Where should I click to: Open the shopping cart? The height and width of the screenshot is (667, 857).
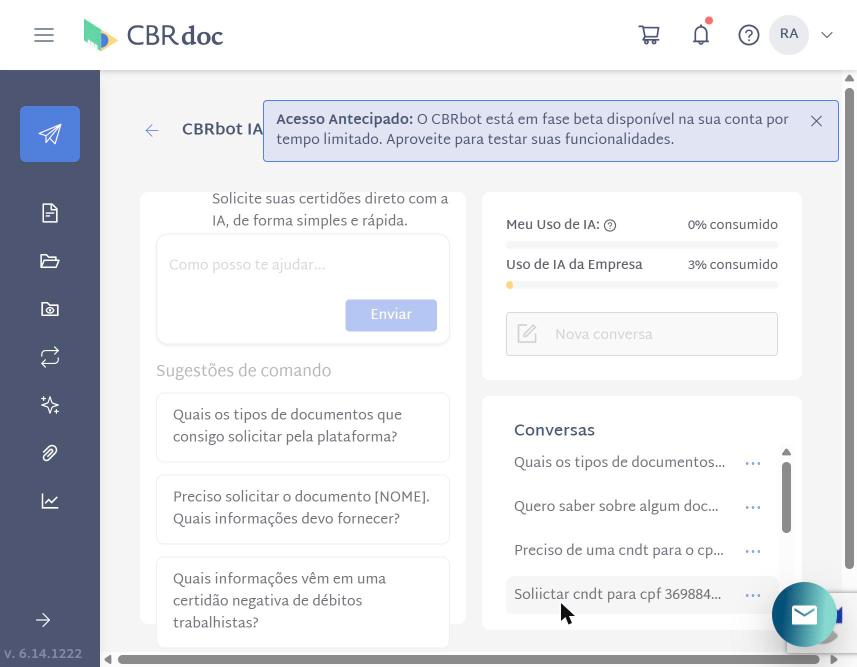click(x=649, y=35)
